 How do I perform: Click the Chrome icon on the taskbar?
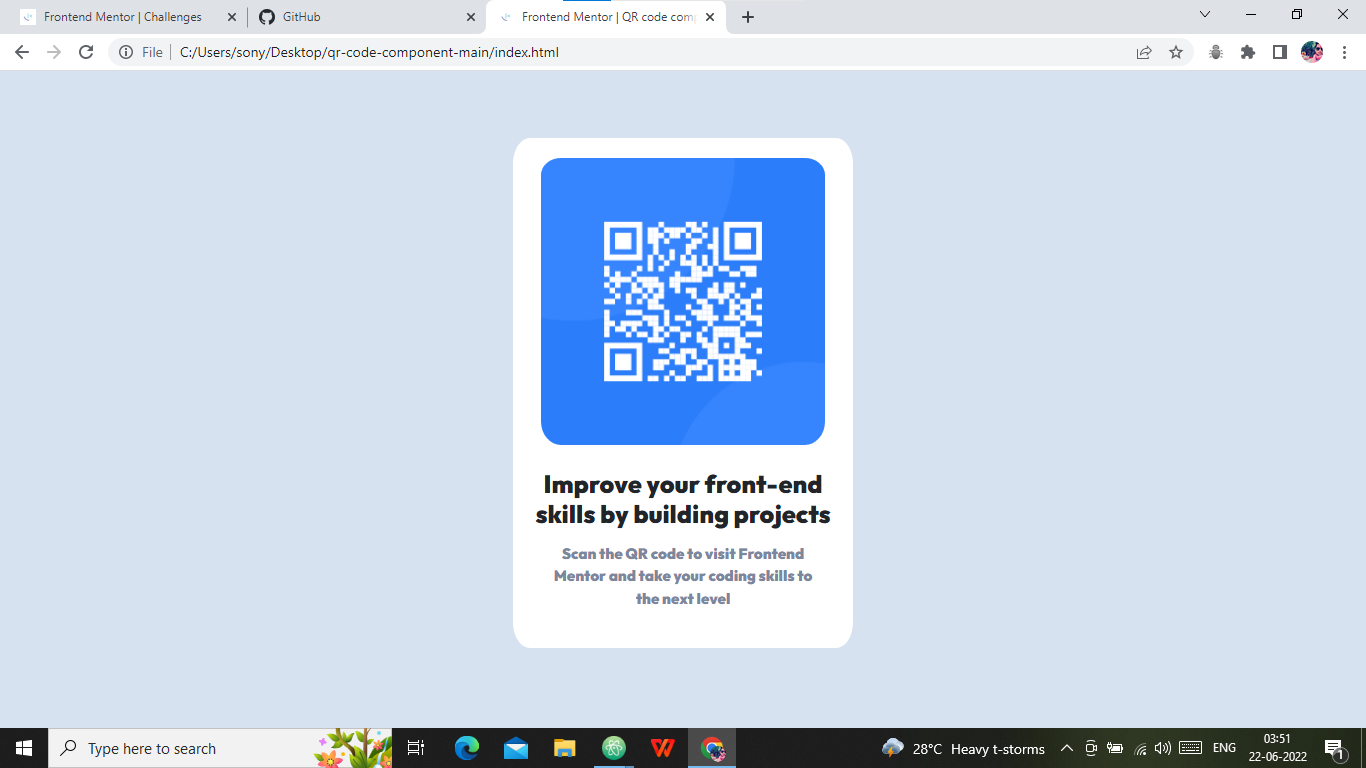712,748
